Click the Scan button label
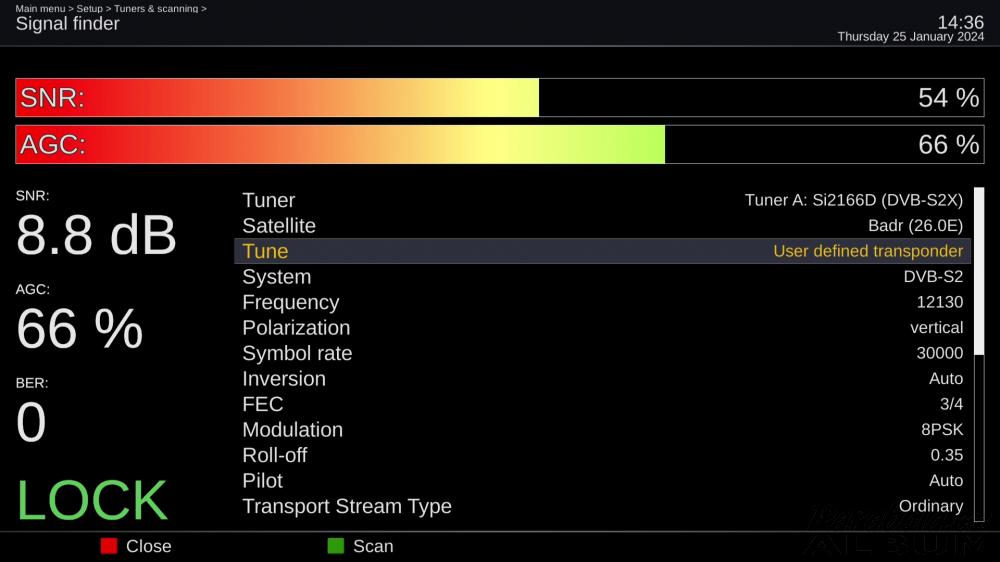1000x562 pixels. [373, 546]
